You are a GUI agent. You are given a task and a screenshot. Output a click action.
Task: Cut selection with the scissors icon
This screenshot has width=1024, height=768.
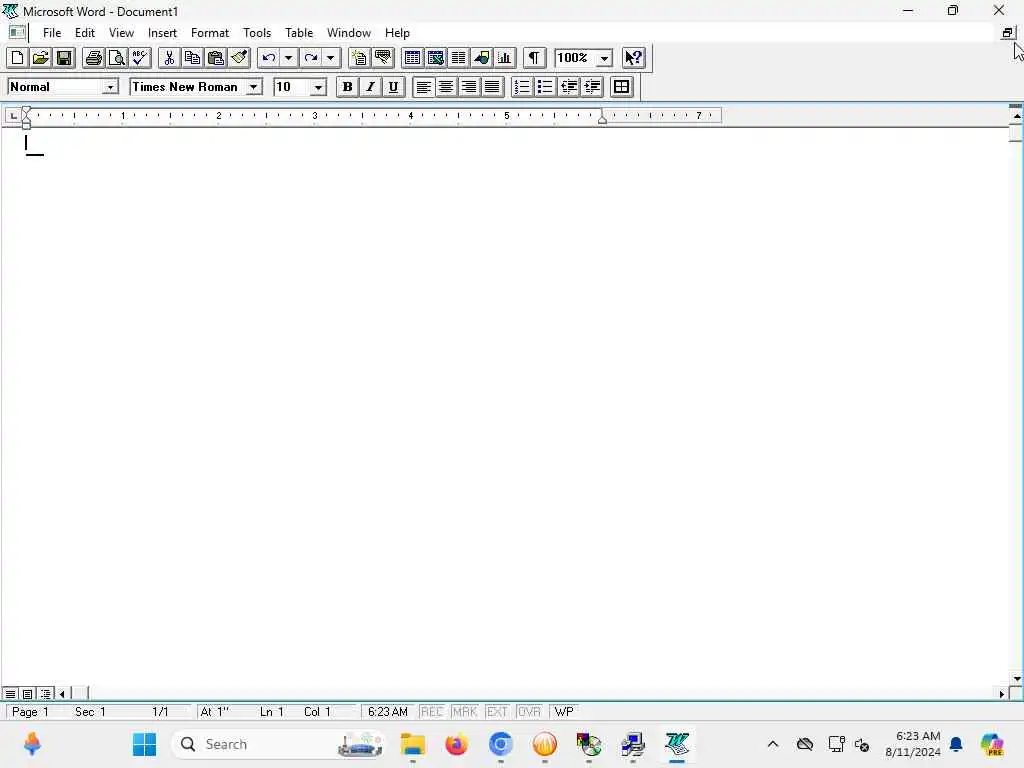coord(169,58)
